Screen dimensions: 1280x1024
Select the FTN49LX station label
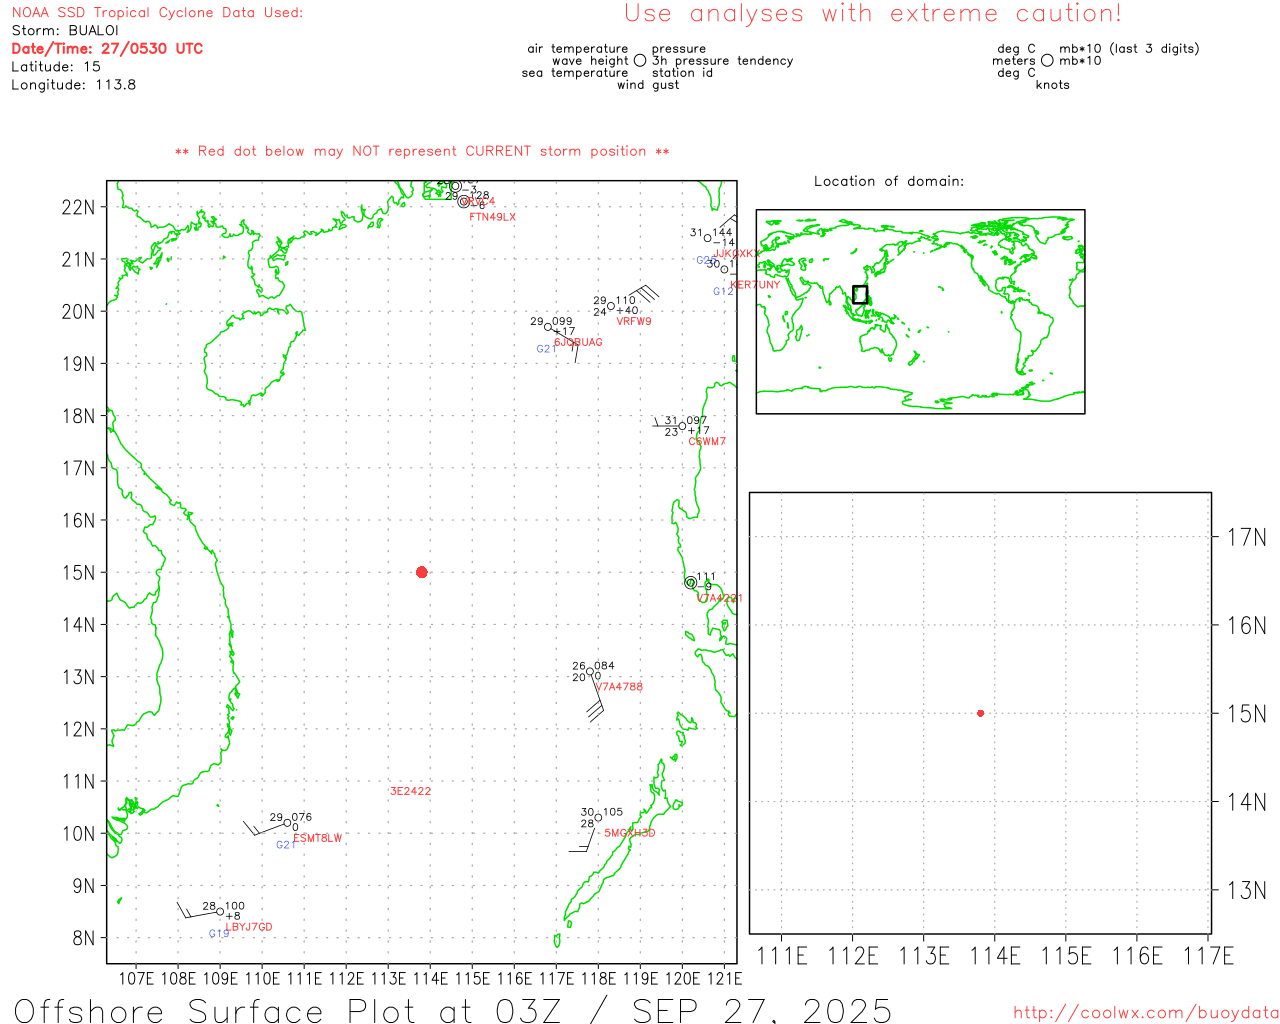[492, 217]
